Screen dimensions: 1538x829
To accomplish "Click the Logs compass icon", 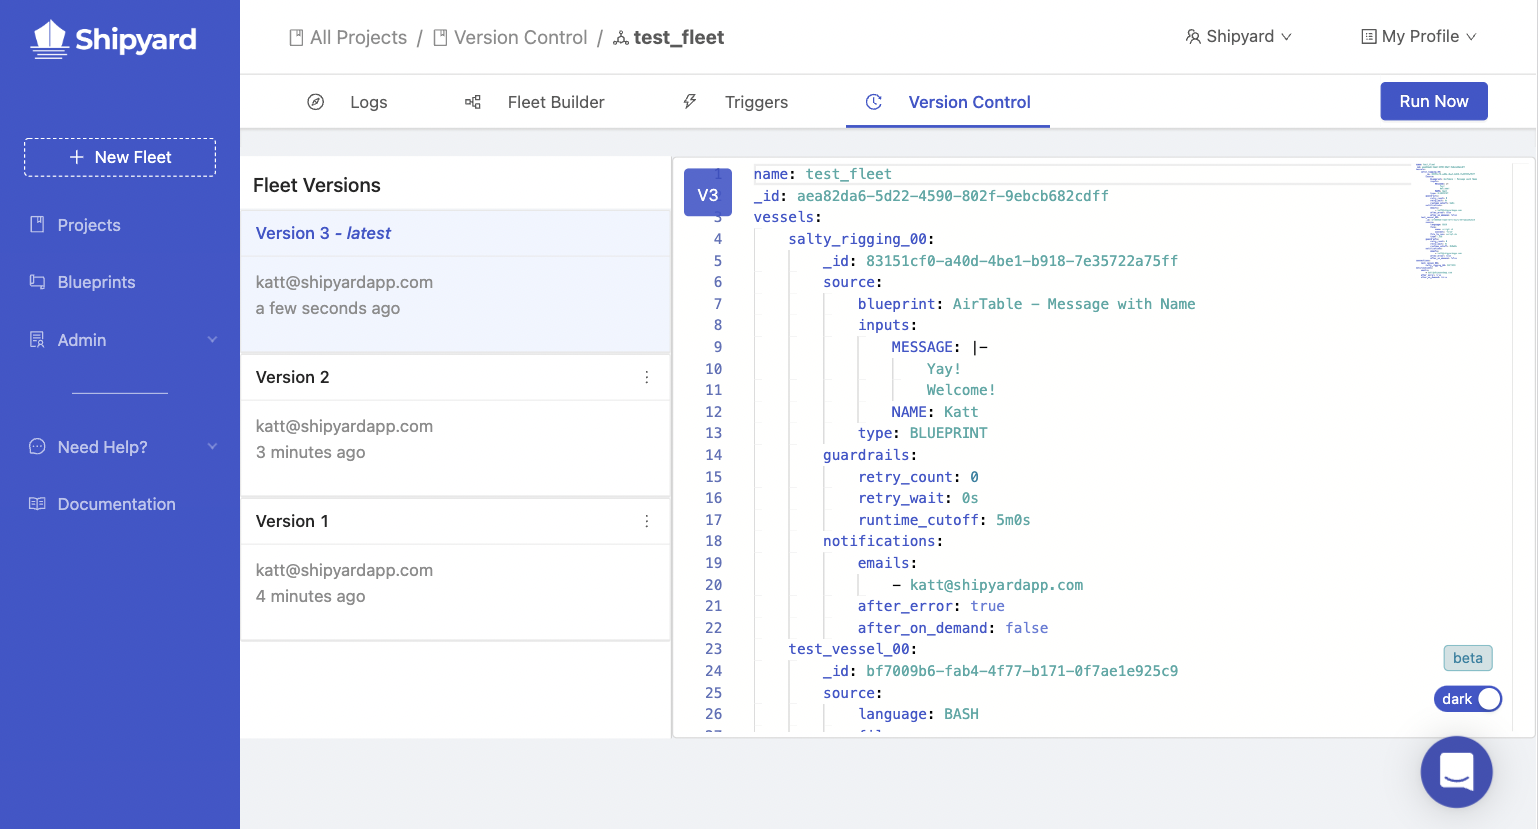I will coord(315,102).
